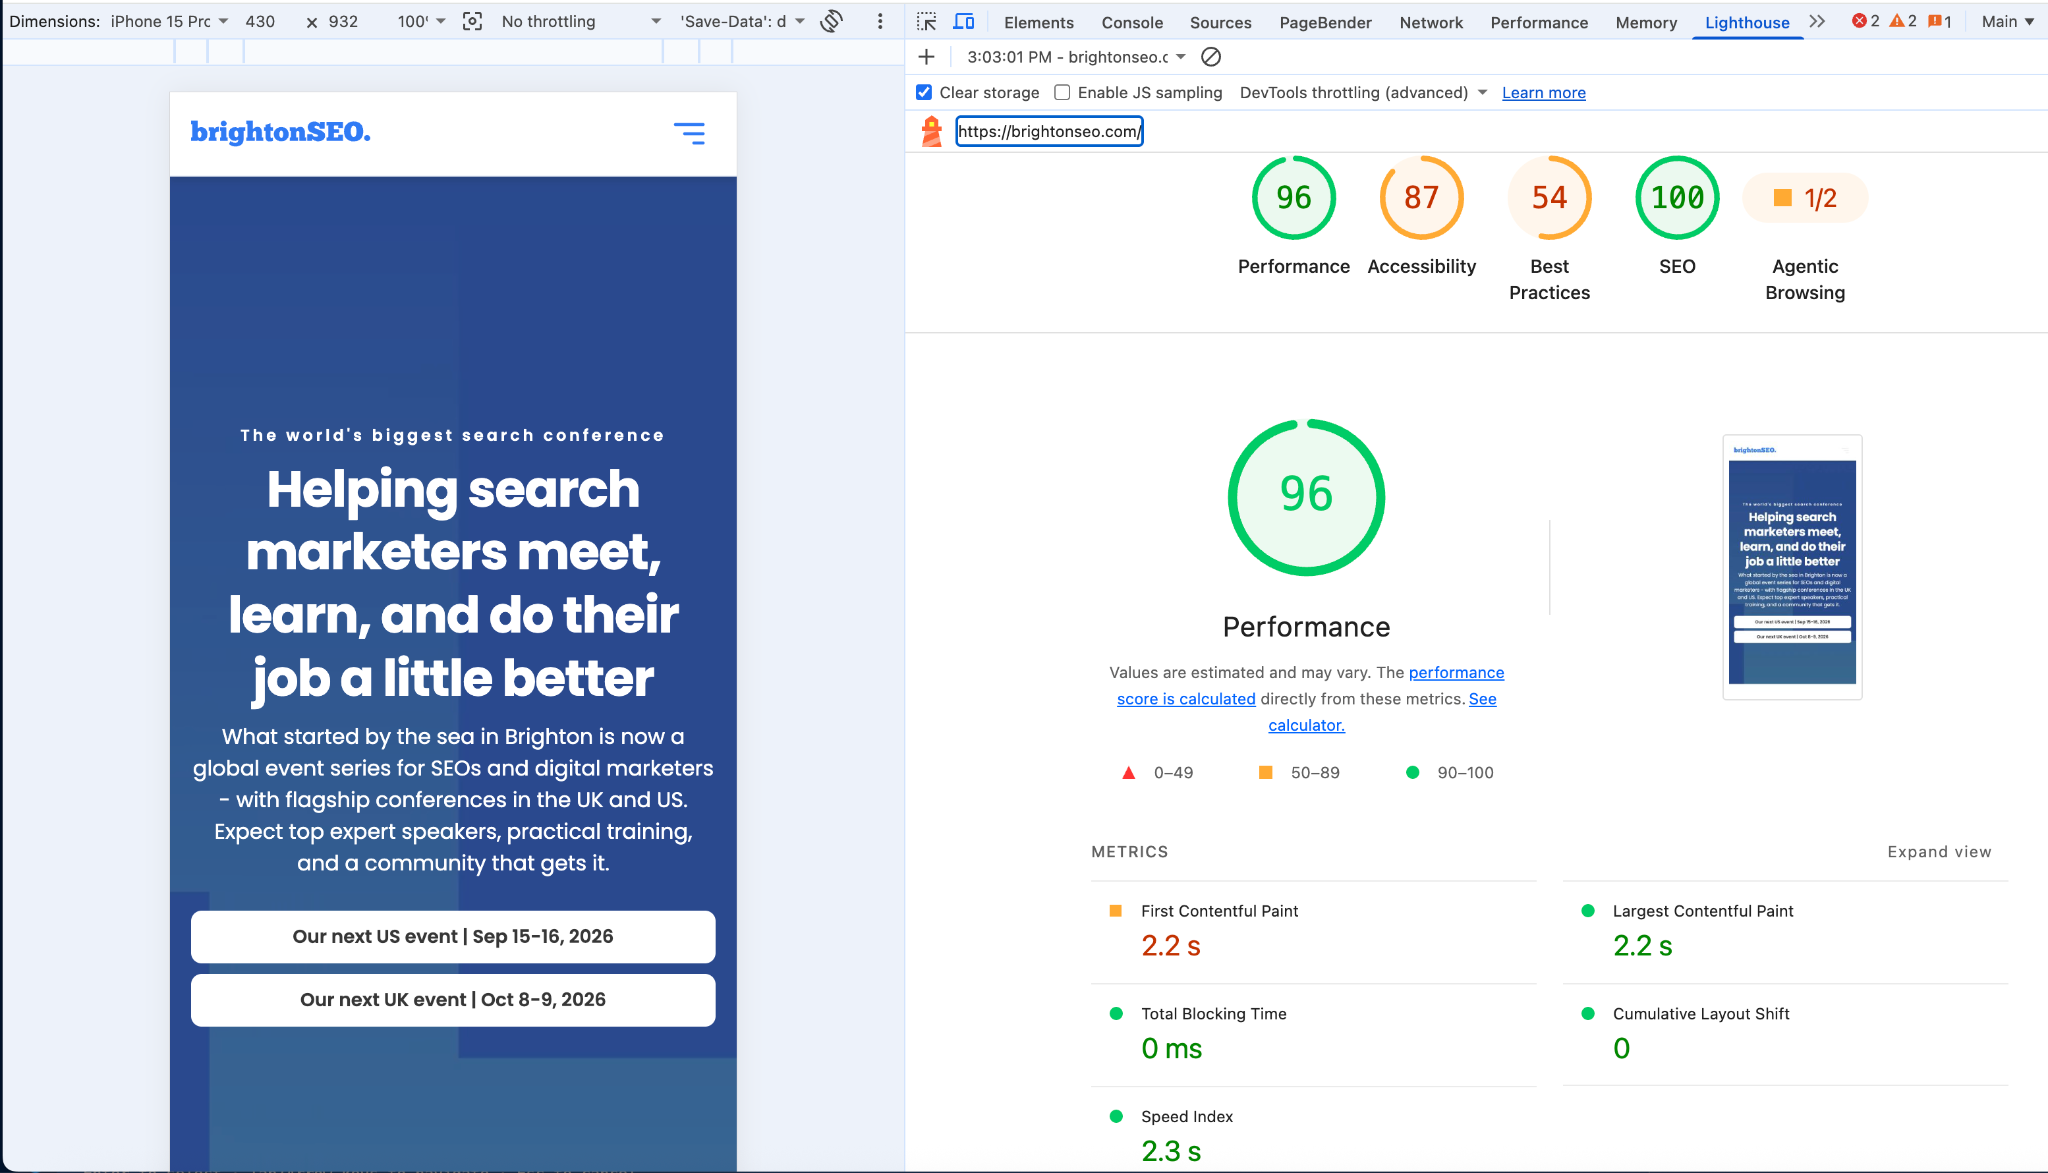Image resolution: width=2048 pixels, height=1173 pixels.
Task: Click the rotate device orientation icon
Action: coord(831,21)
